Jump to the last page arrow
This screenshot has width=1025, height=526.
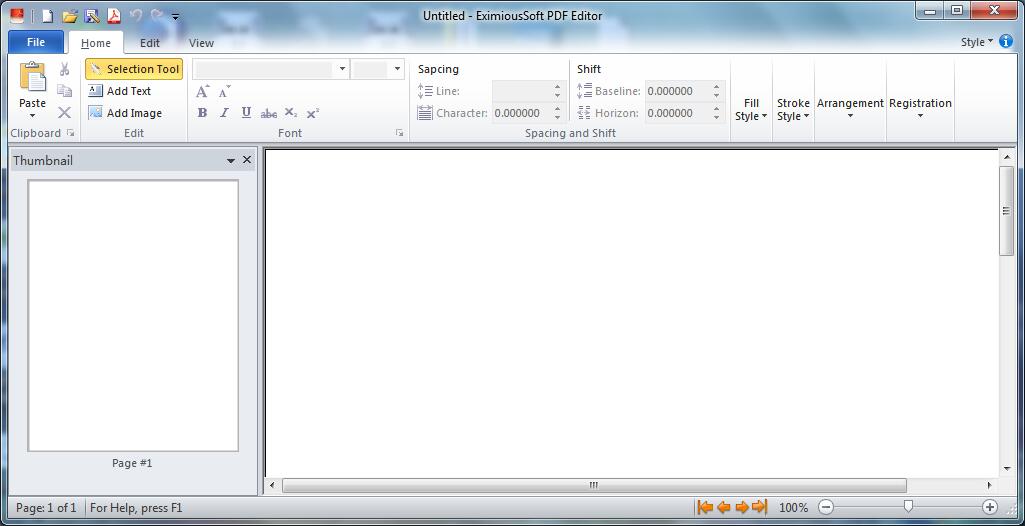(x=759, y=508)
